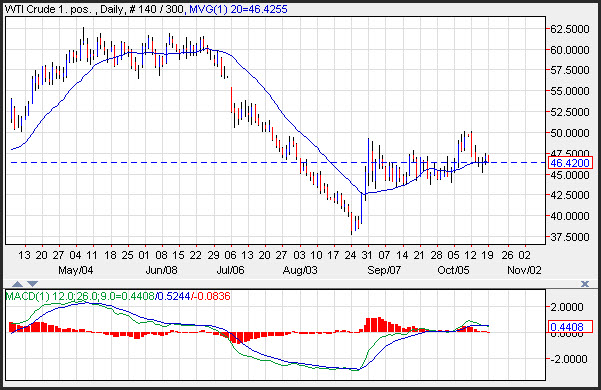Click the 42.5000 price axis label

570,195
